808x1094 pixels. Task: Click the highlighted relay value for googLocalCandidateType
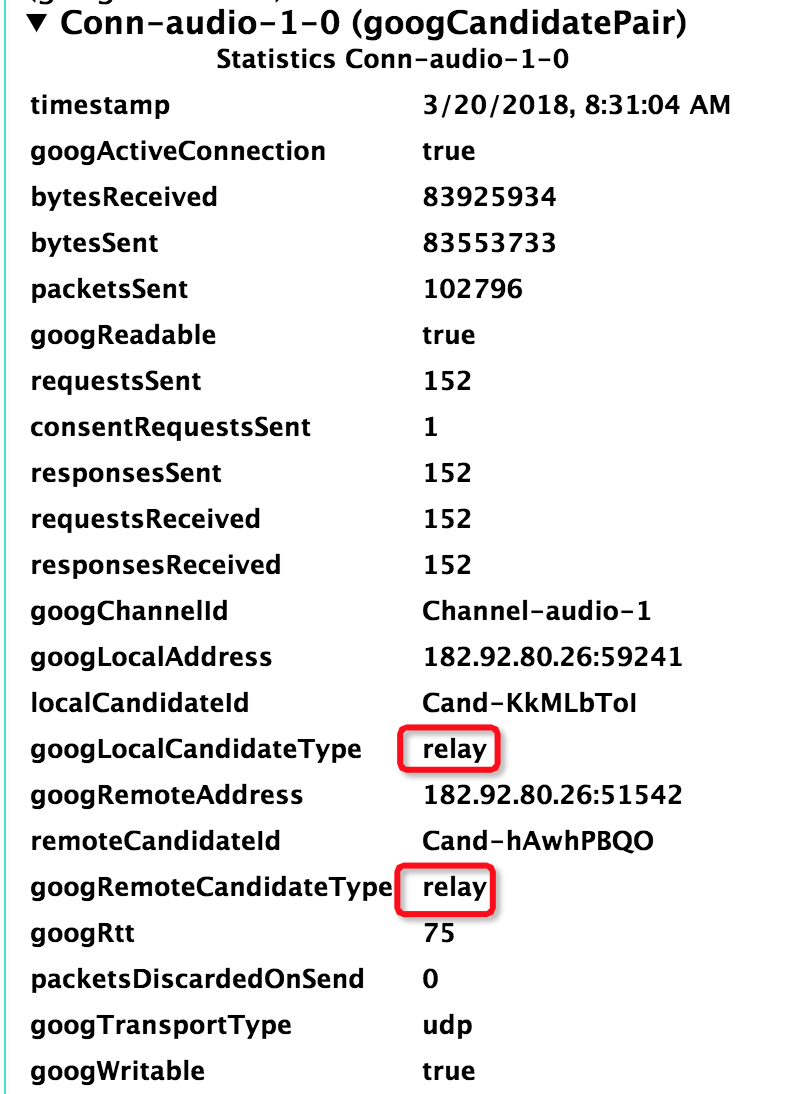(x=454, y=750)
